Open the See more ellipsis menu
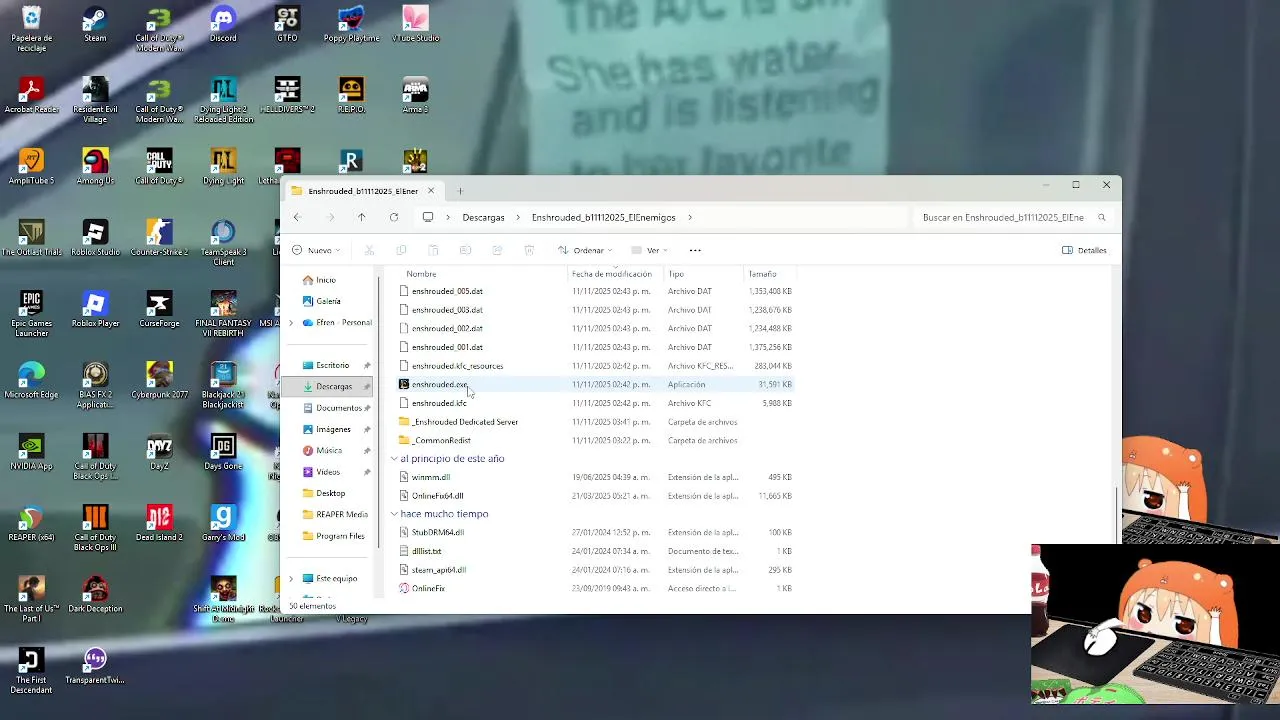The image size is (1280, 720). coord(695,250)
